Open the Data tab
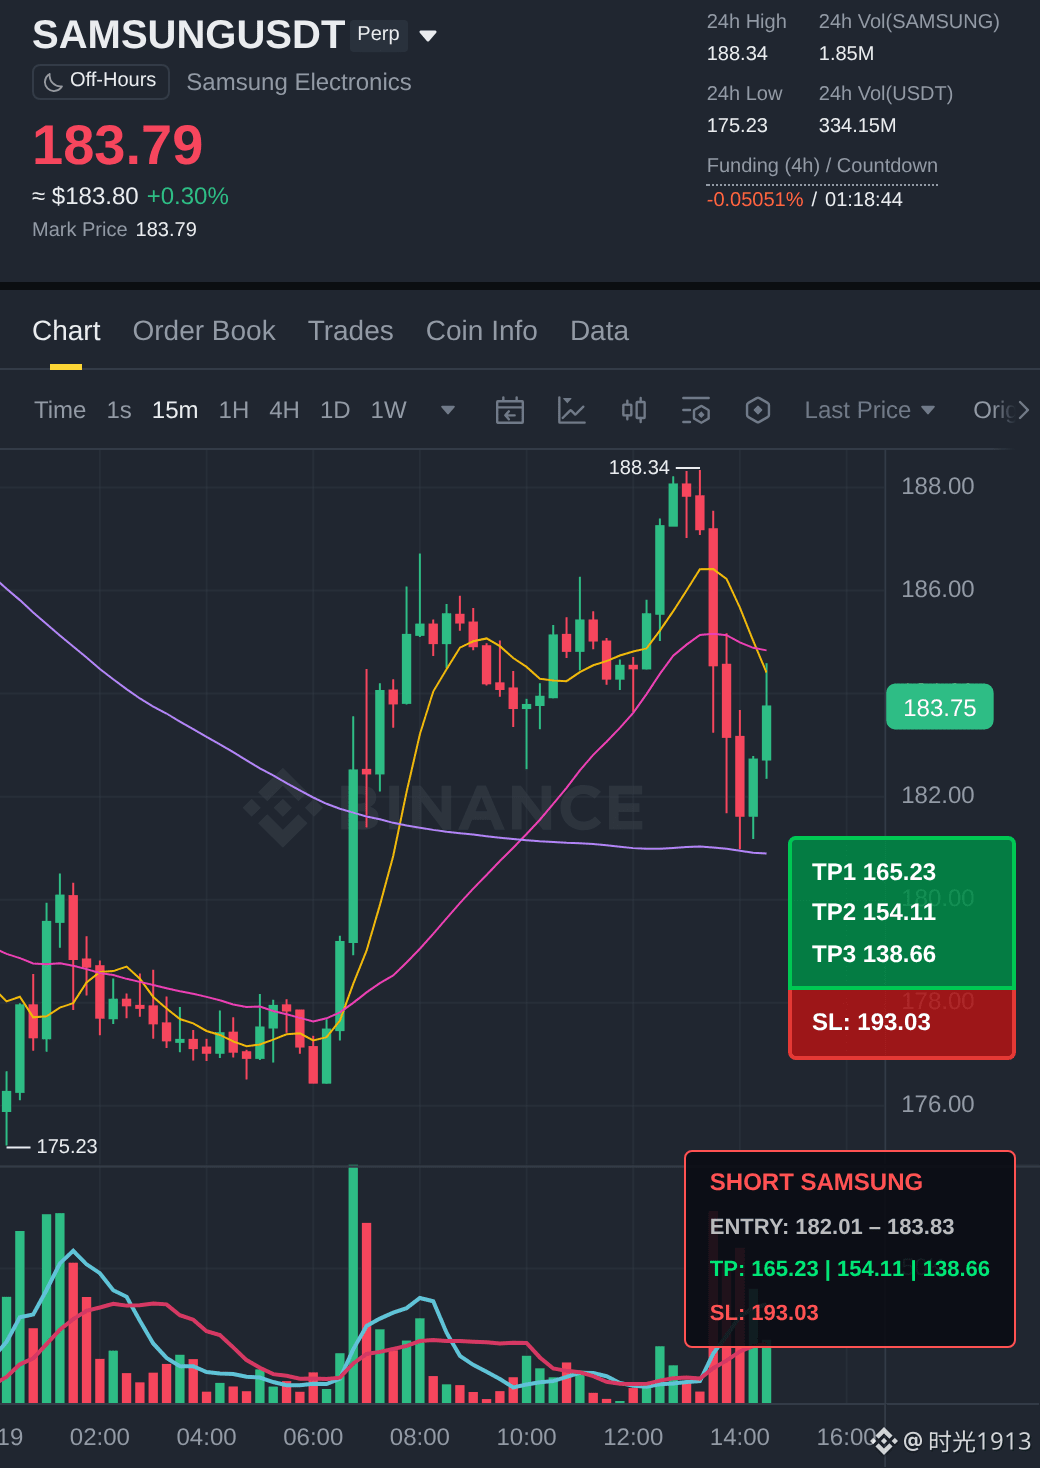The width and height of the screenshot is (1040, 1468). tap(599, 331)
